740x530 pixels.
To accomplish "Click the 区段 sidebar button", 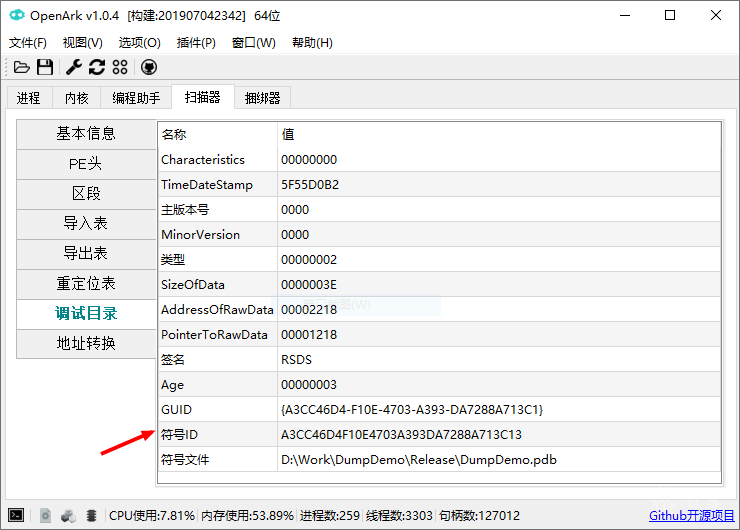I will [x=86, y=194].
